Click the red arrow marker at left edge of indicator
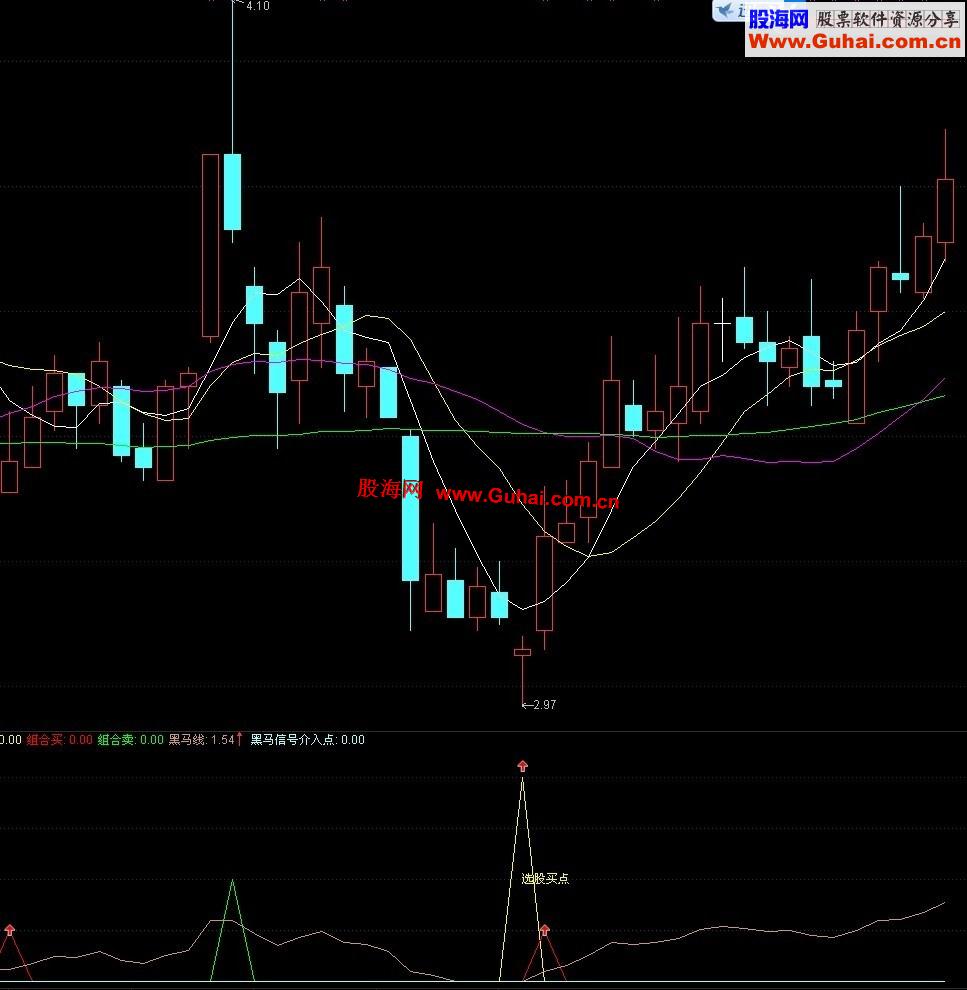This screenshot has width=967, height=990. [x=9, y=929]
